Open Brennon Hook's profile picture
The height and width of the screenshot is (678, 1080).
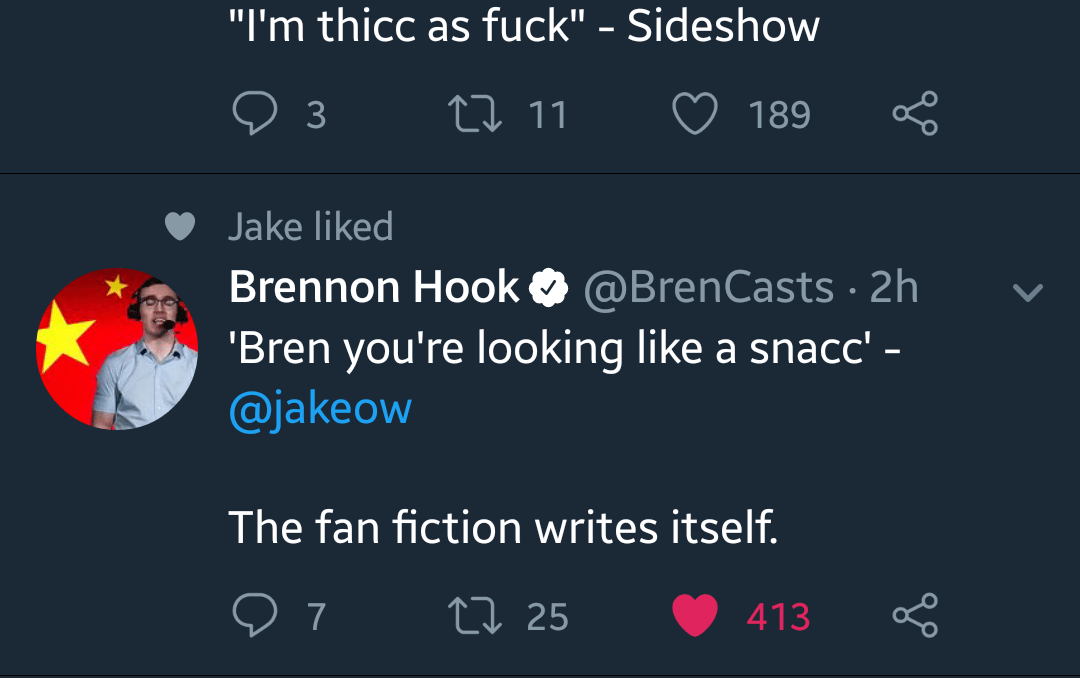pos(117,349)
